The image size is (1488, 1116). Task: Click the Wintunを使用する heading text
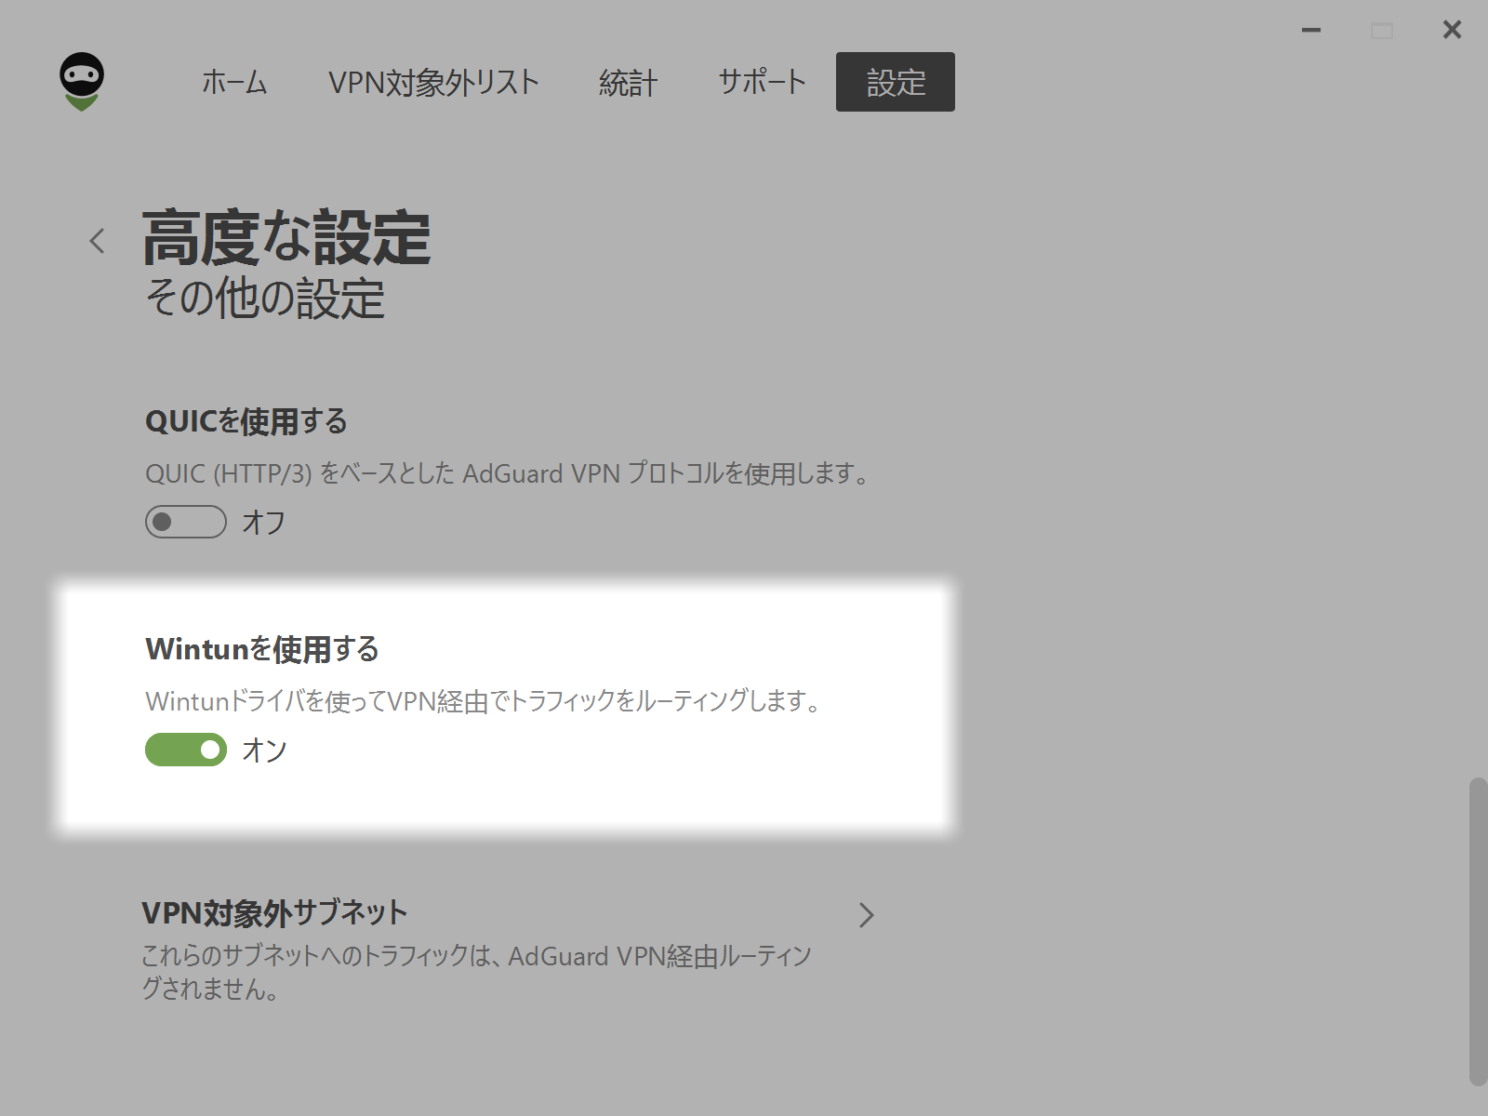262,649
